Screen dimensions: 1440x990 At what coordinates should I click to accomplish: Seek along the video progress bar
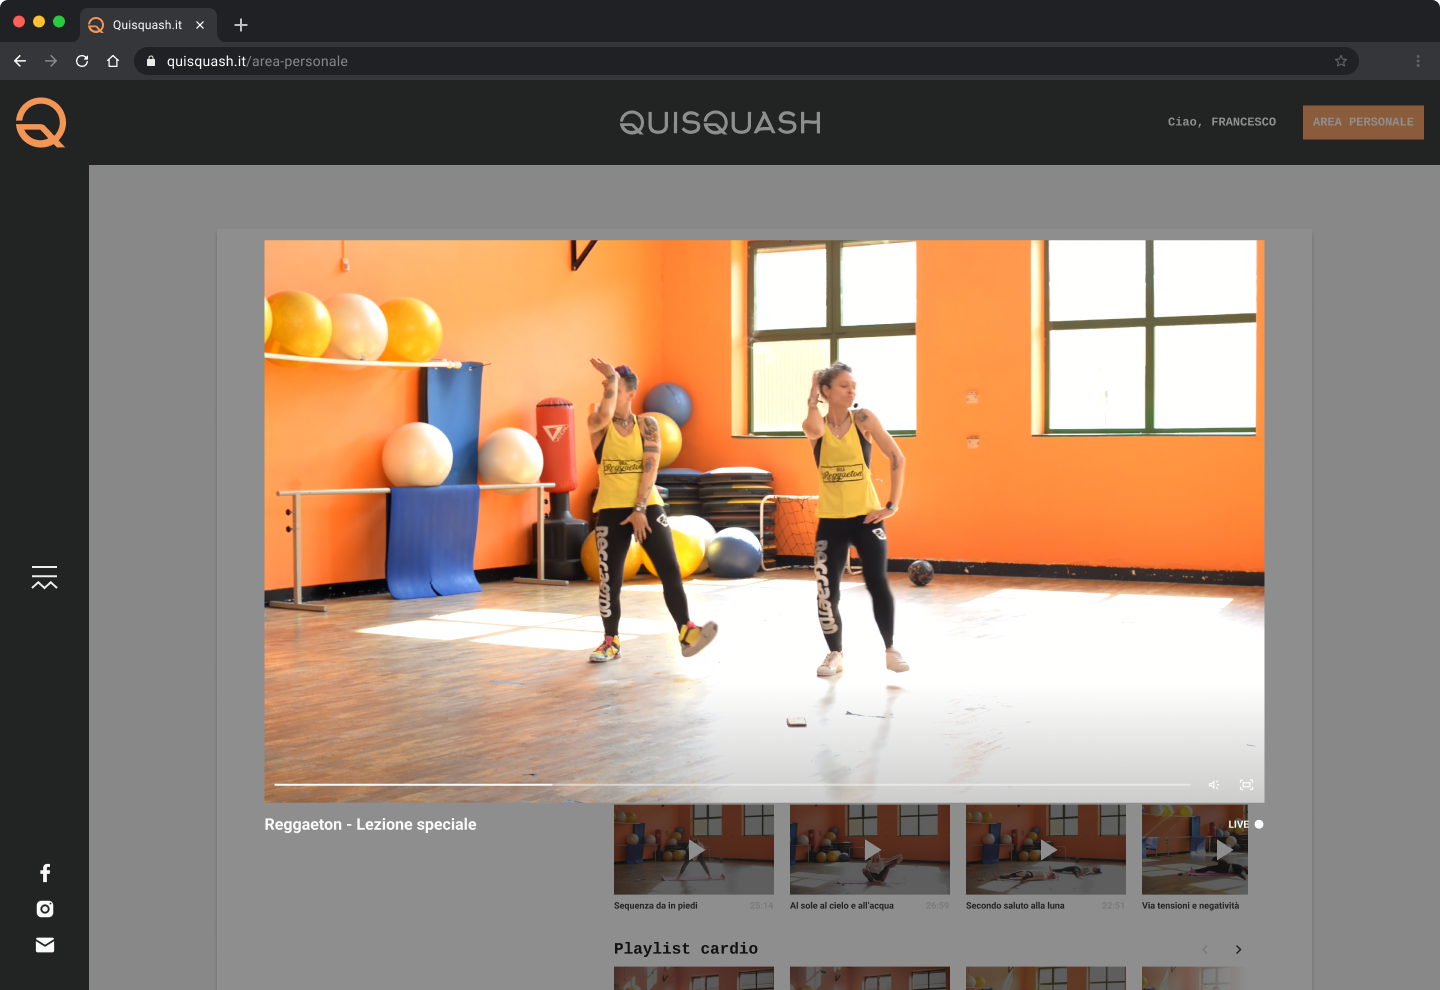click(x=732, y=785)
